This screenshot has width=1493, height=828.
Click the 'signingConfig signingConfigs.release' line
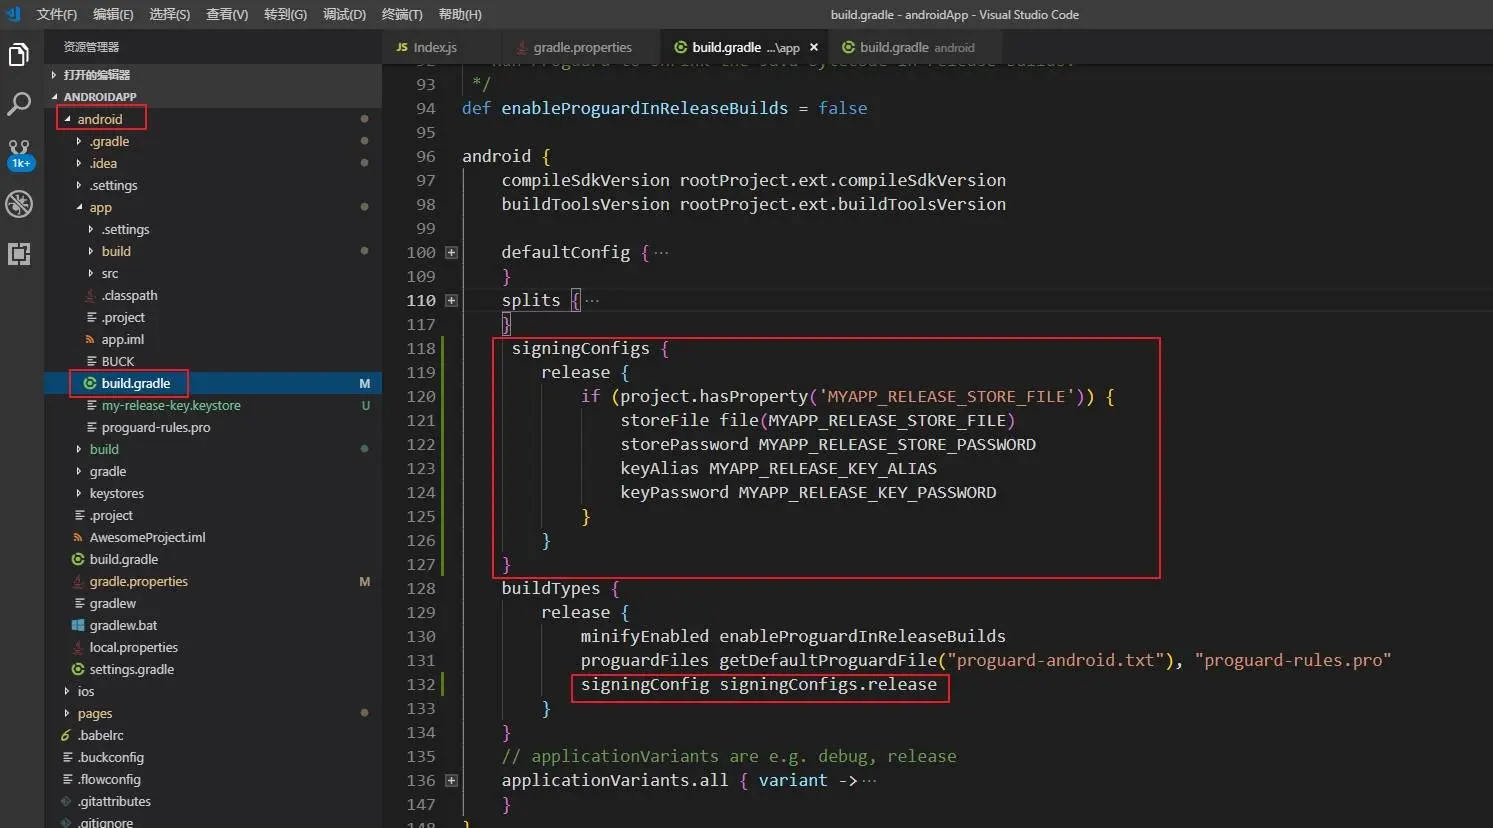pos(759,685)
